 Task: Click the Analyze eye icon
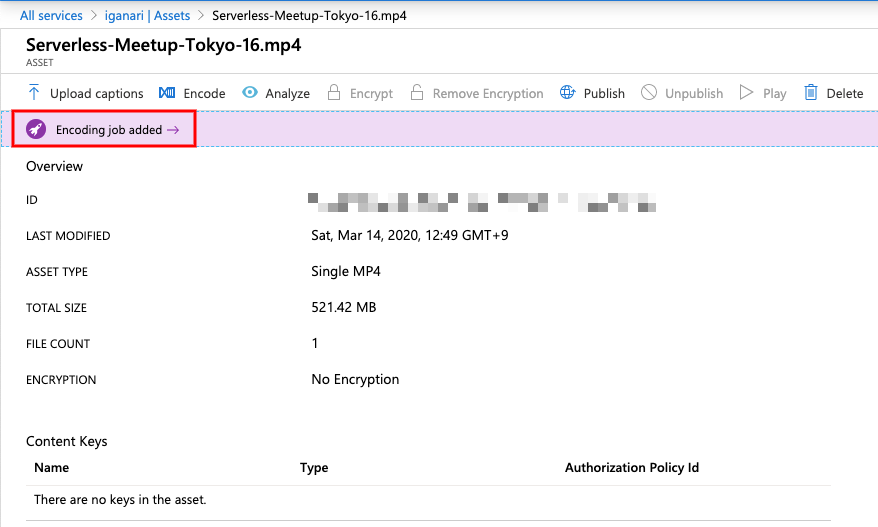coord(250,92)
